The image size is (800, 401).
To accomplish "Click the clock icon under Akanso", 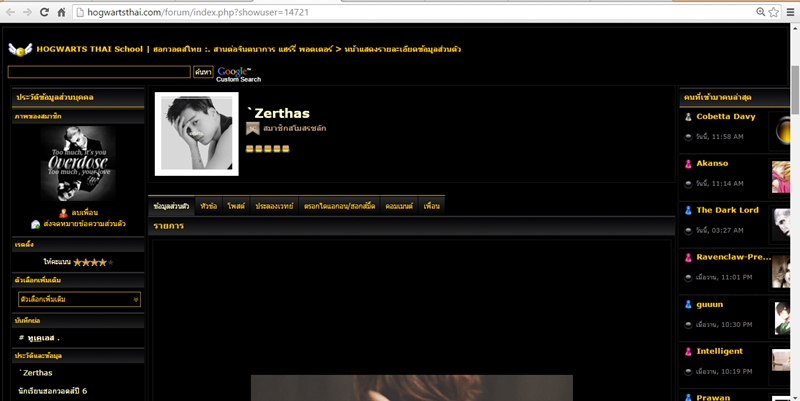I will click(x=688, y=184).
